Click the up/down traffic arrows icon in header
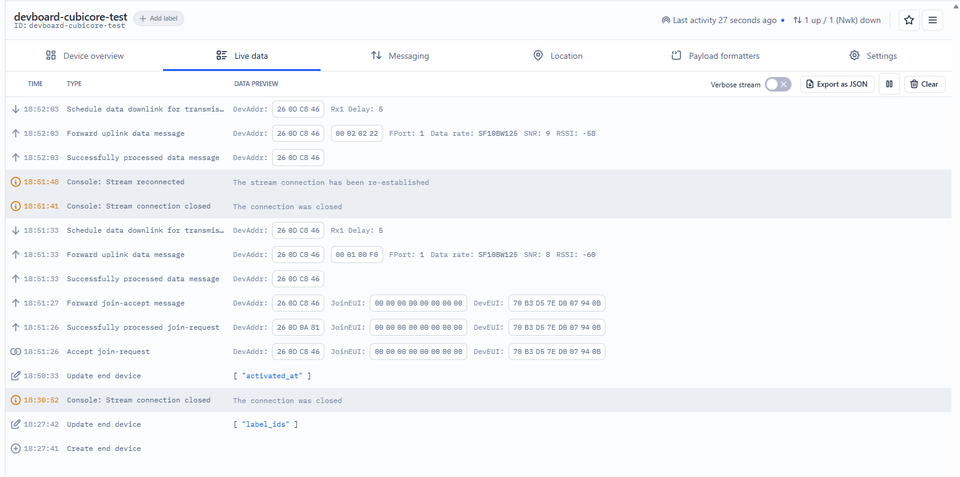Screen dimensions: 960x477 click(797, 20)
